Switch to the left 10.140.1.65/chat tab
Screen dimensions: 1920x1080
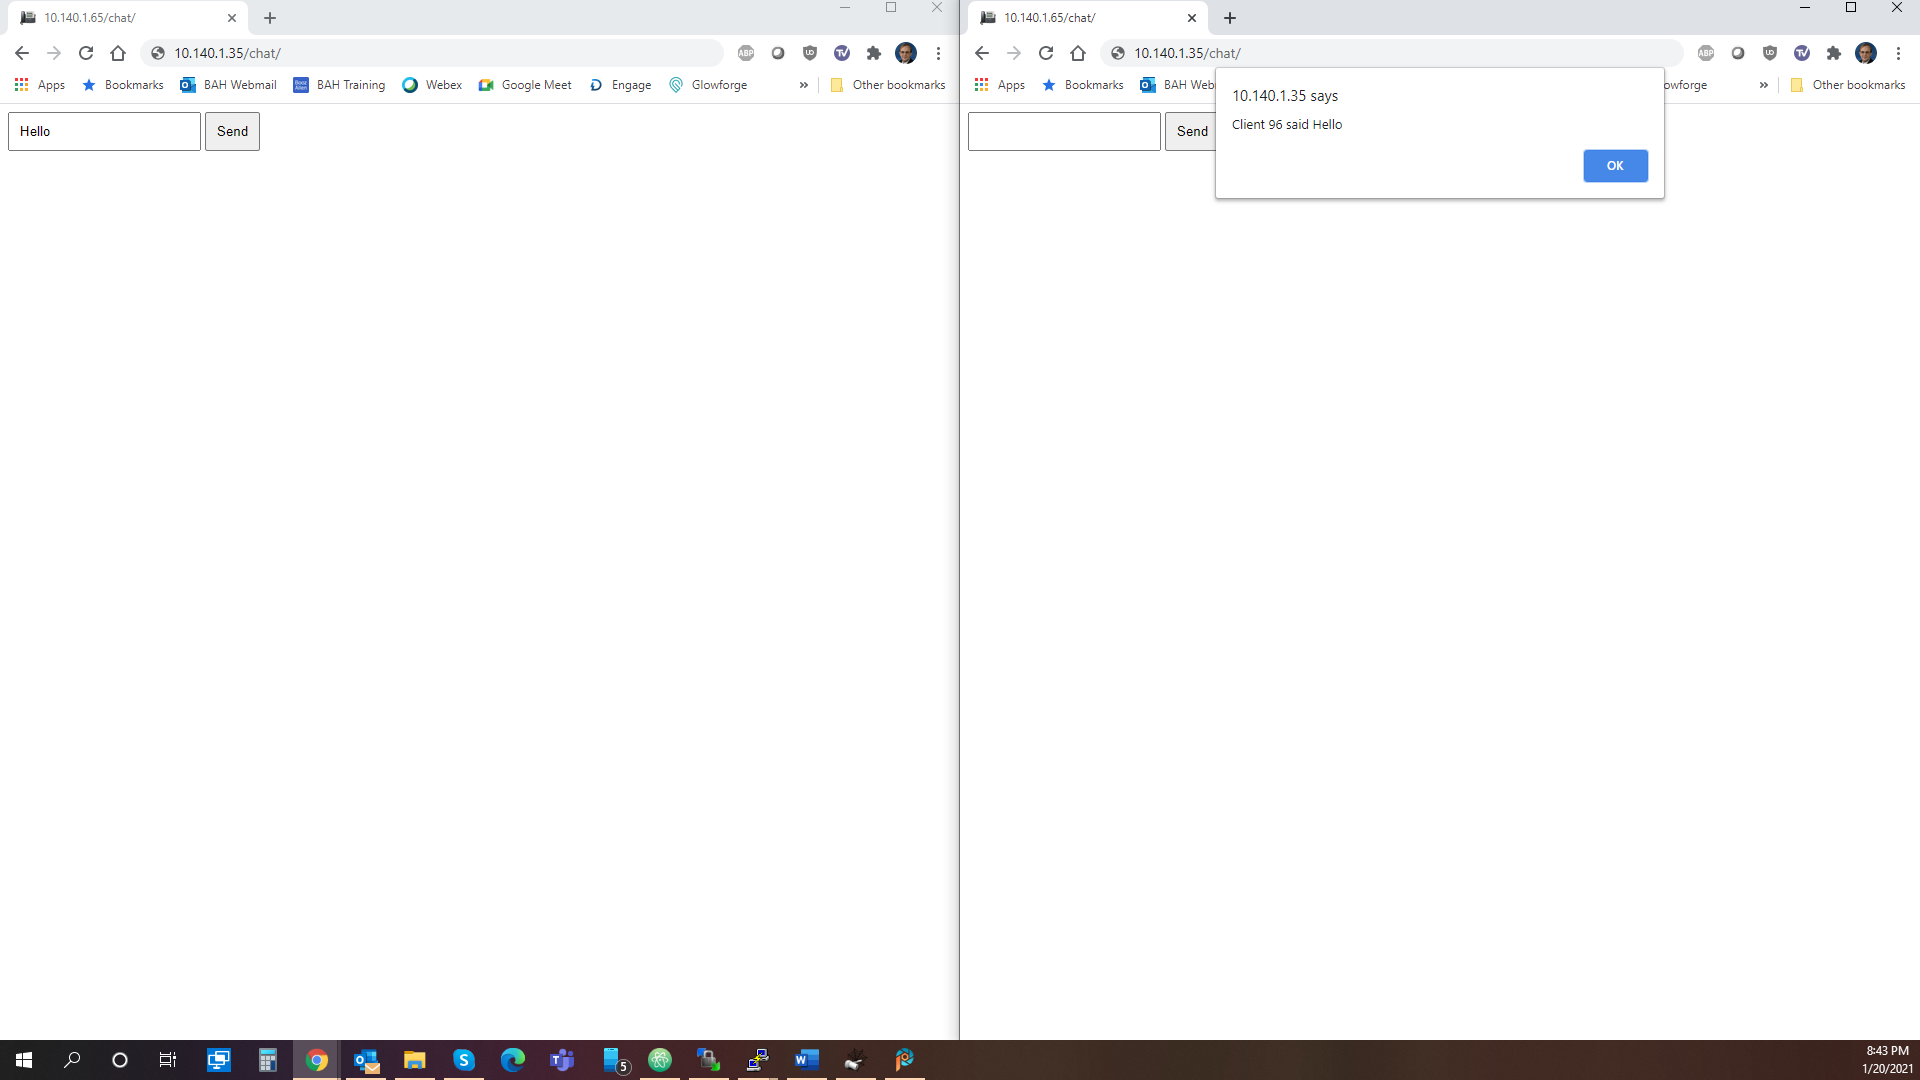[x=120, y=17]
